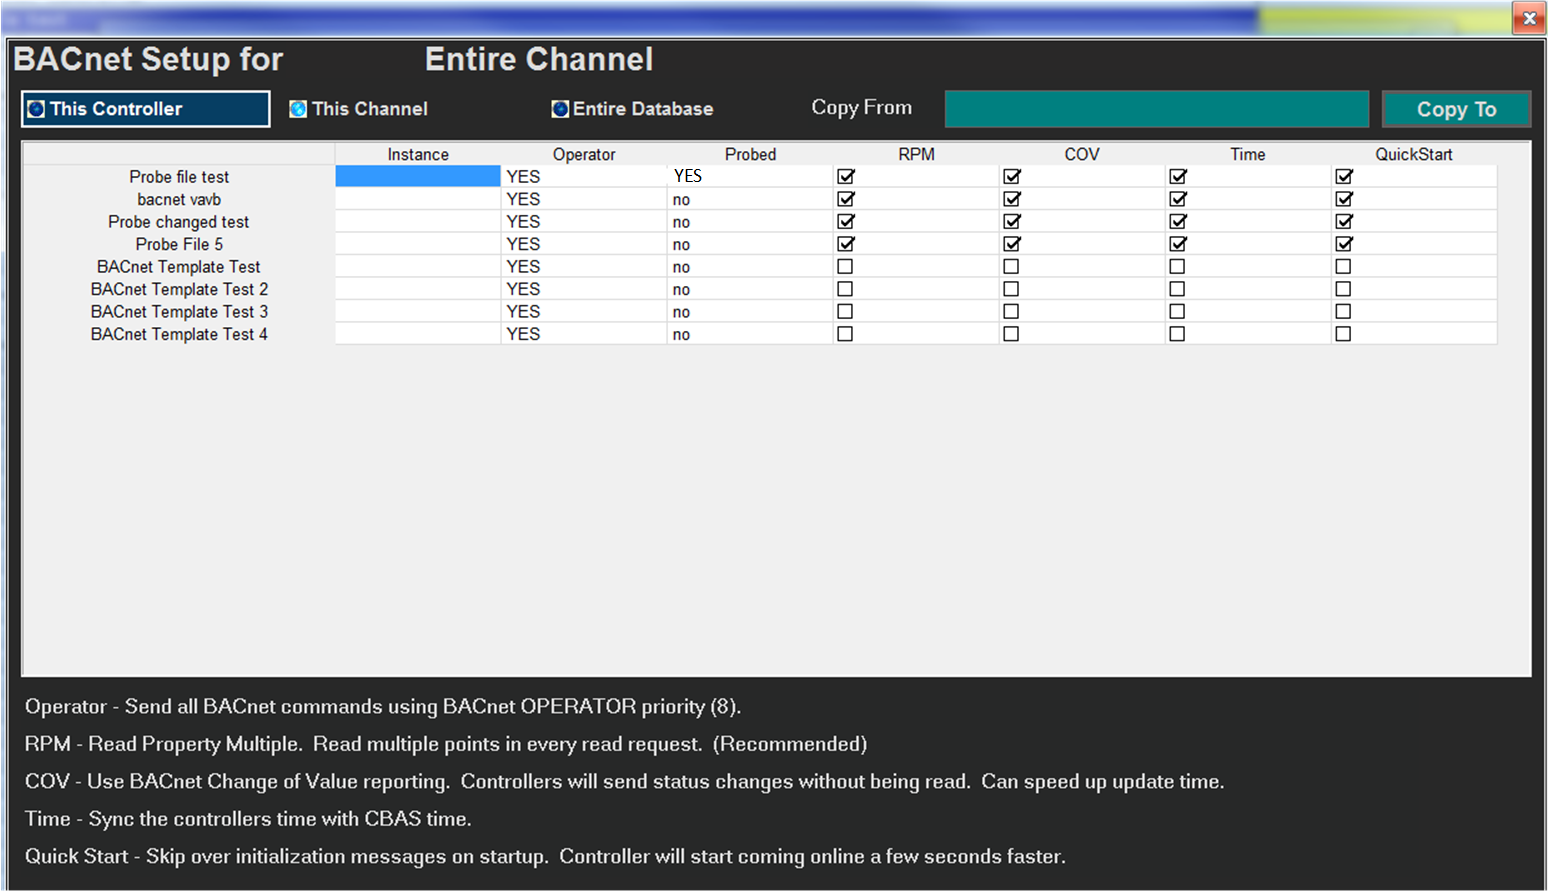Enable QuickStart for BACnet Template Test 4
The height and width of the screenshot is (891, 1549).
(x=1343, y=334)
